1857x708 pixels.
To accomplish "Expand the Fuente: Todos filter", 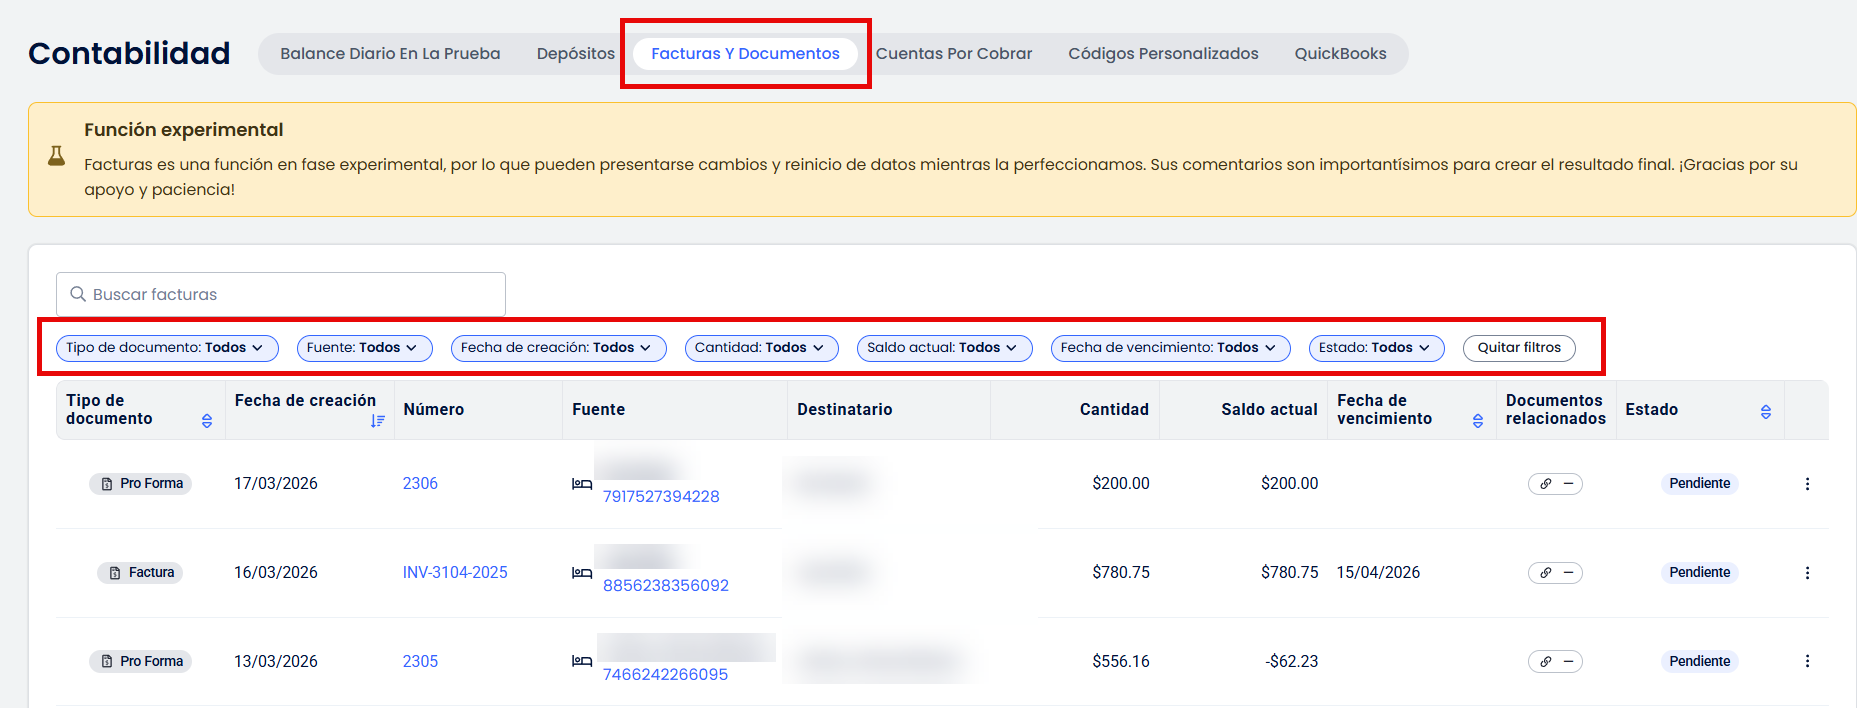I will coord(364,348).
